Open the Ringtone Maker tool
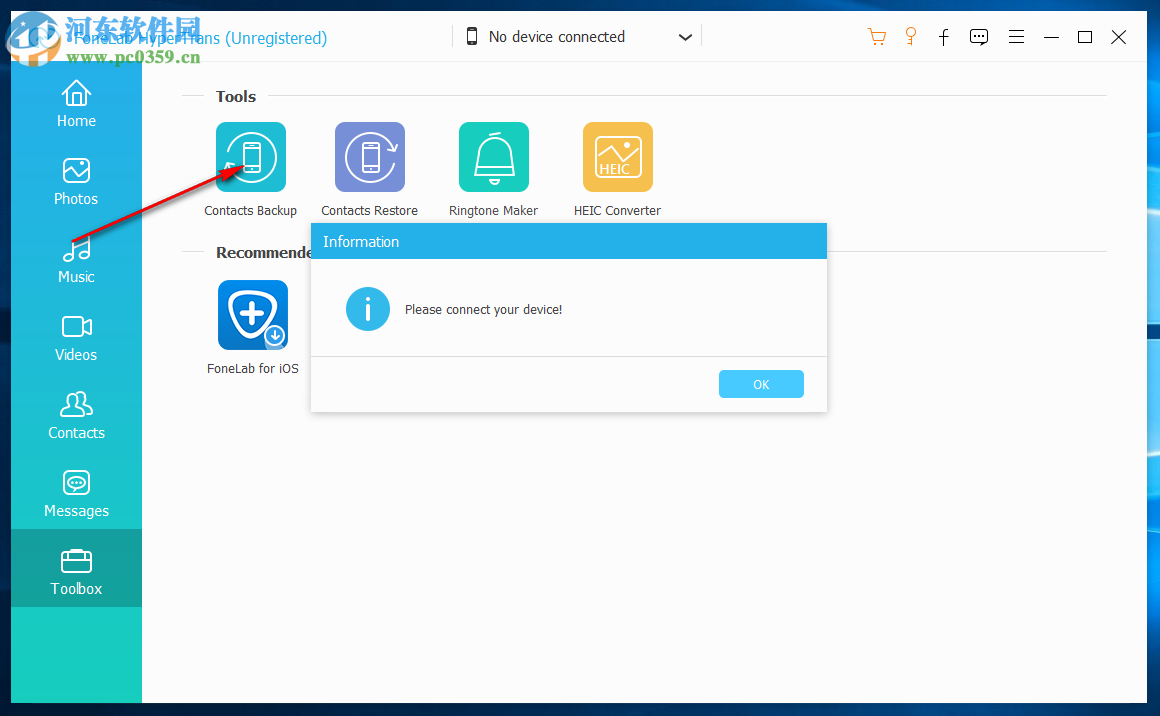Screen dimensions: 1160x716 tap(493, 157)
